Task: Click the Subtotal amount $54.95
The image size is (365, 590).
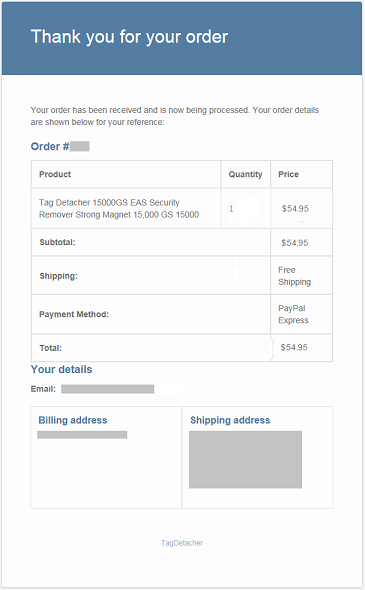Action: pyautogui.click(x=295, y=243)
